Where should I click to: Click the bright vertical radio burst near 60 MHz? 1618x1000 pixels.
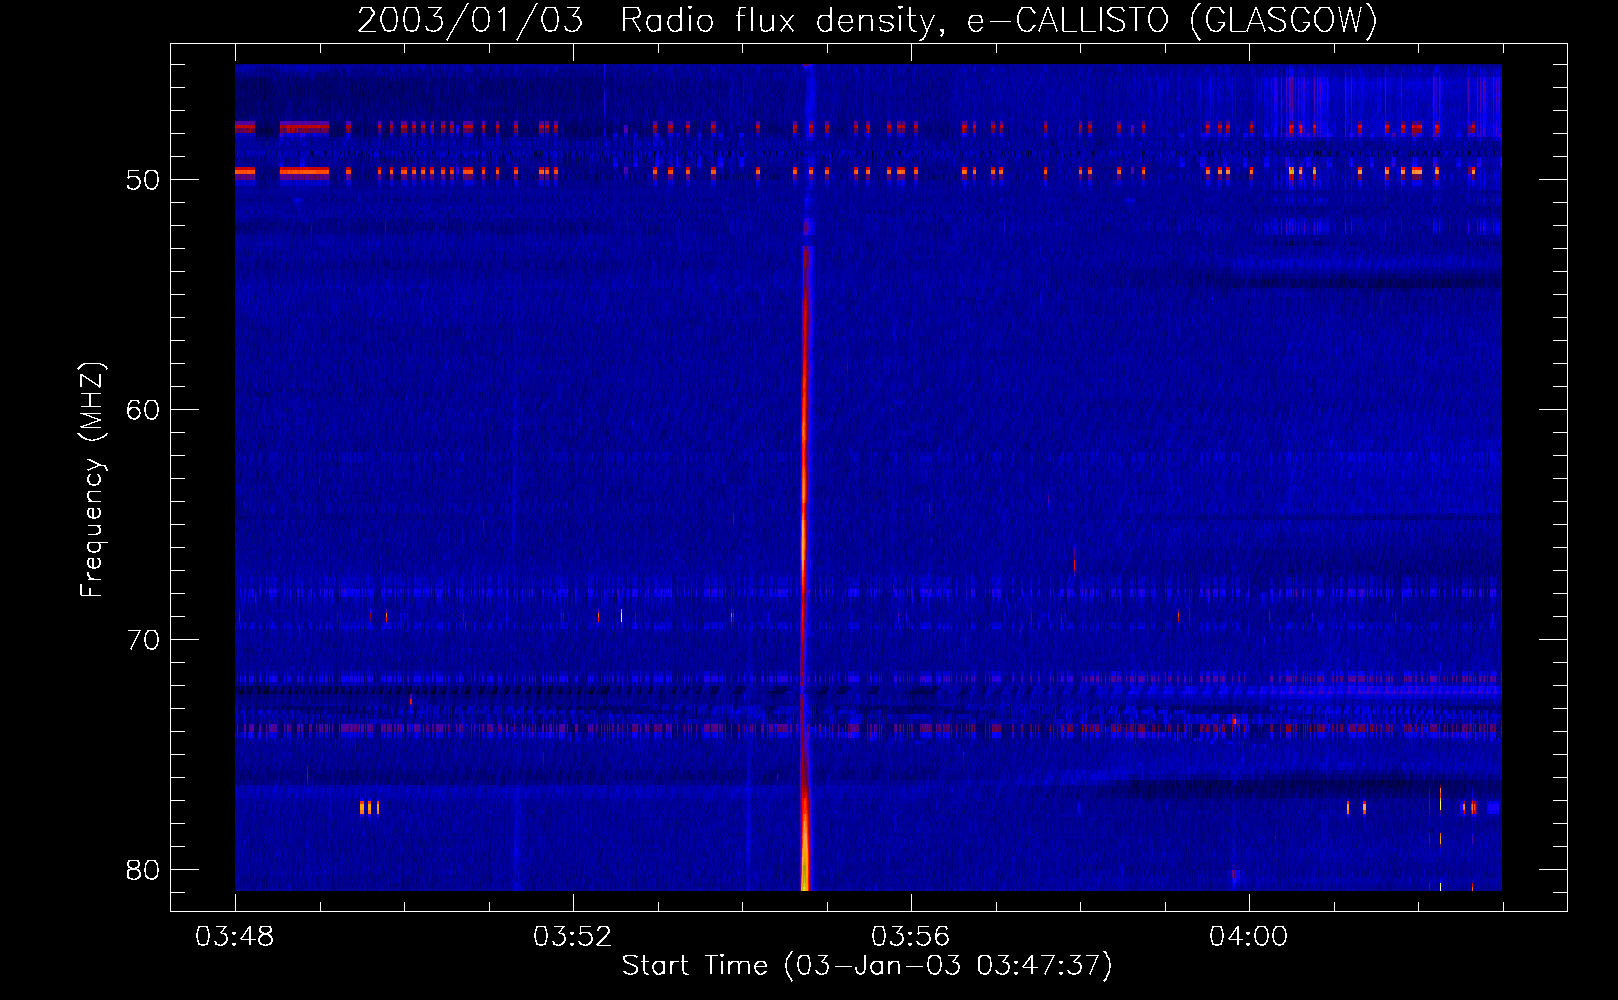click(804, 410)
